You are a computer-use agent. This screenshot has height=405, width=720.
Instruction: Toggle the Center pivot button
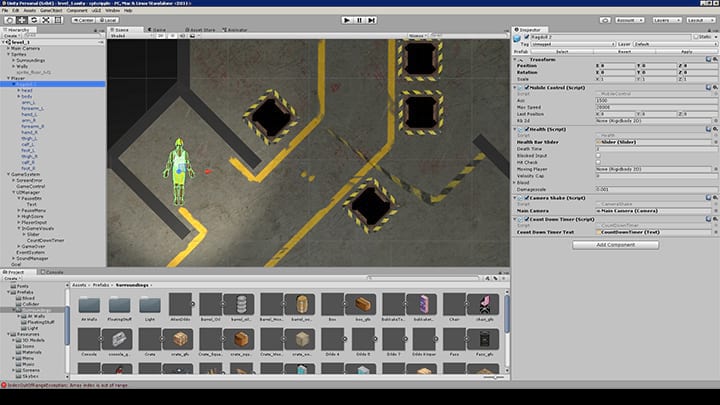pos(84,19)
